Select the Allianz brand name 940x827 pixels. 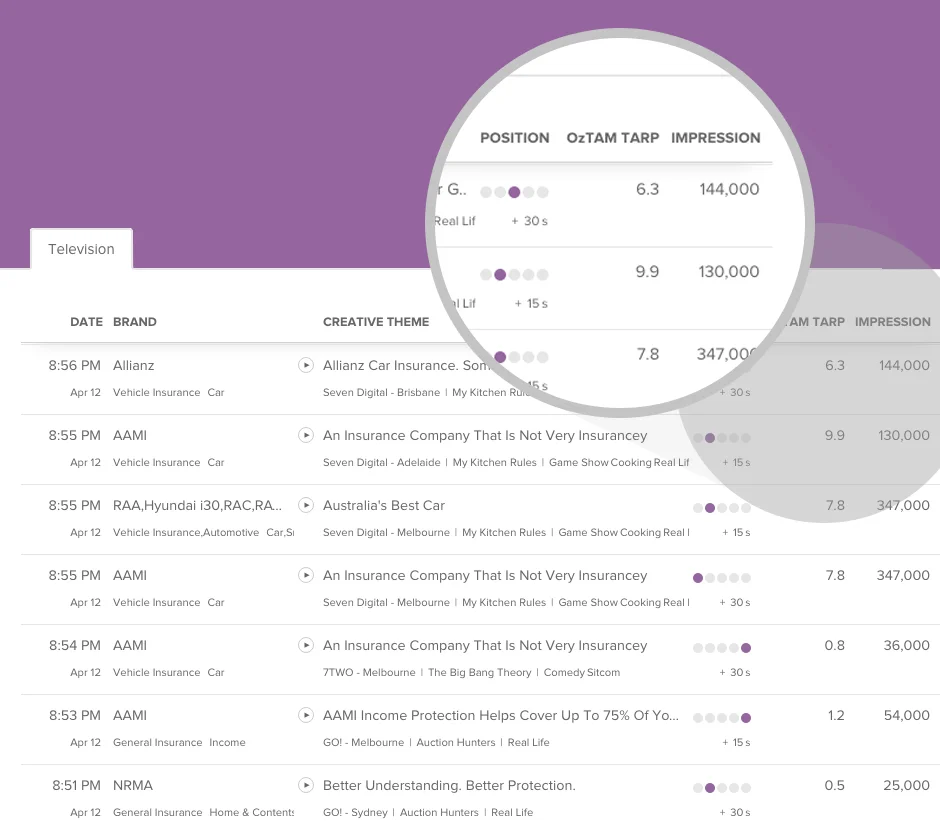tap(134, 366)
